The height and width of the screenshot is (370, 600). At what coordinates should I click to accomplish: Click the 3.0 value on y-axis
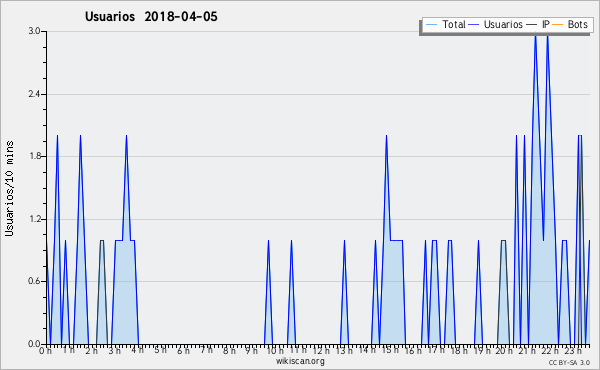pyautogui.click(x=34, y=31)
